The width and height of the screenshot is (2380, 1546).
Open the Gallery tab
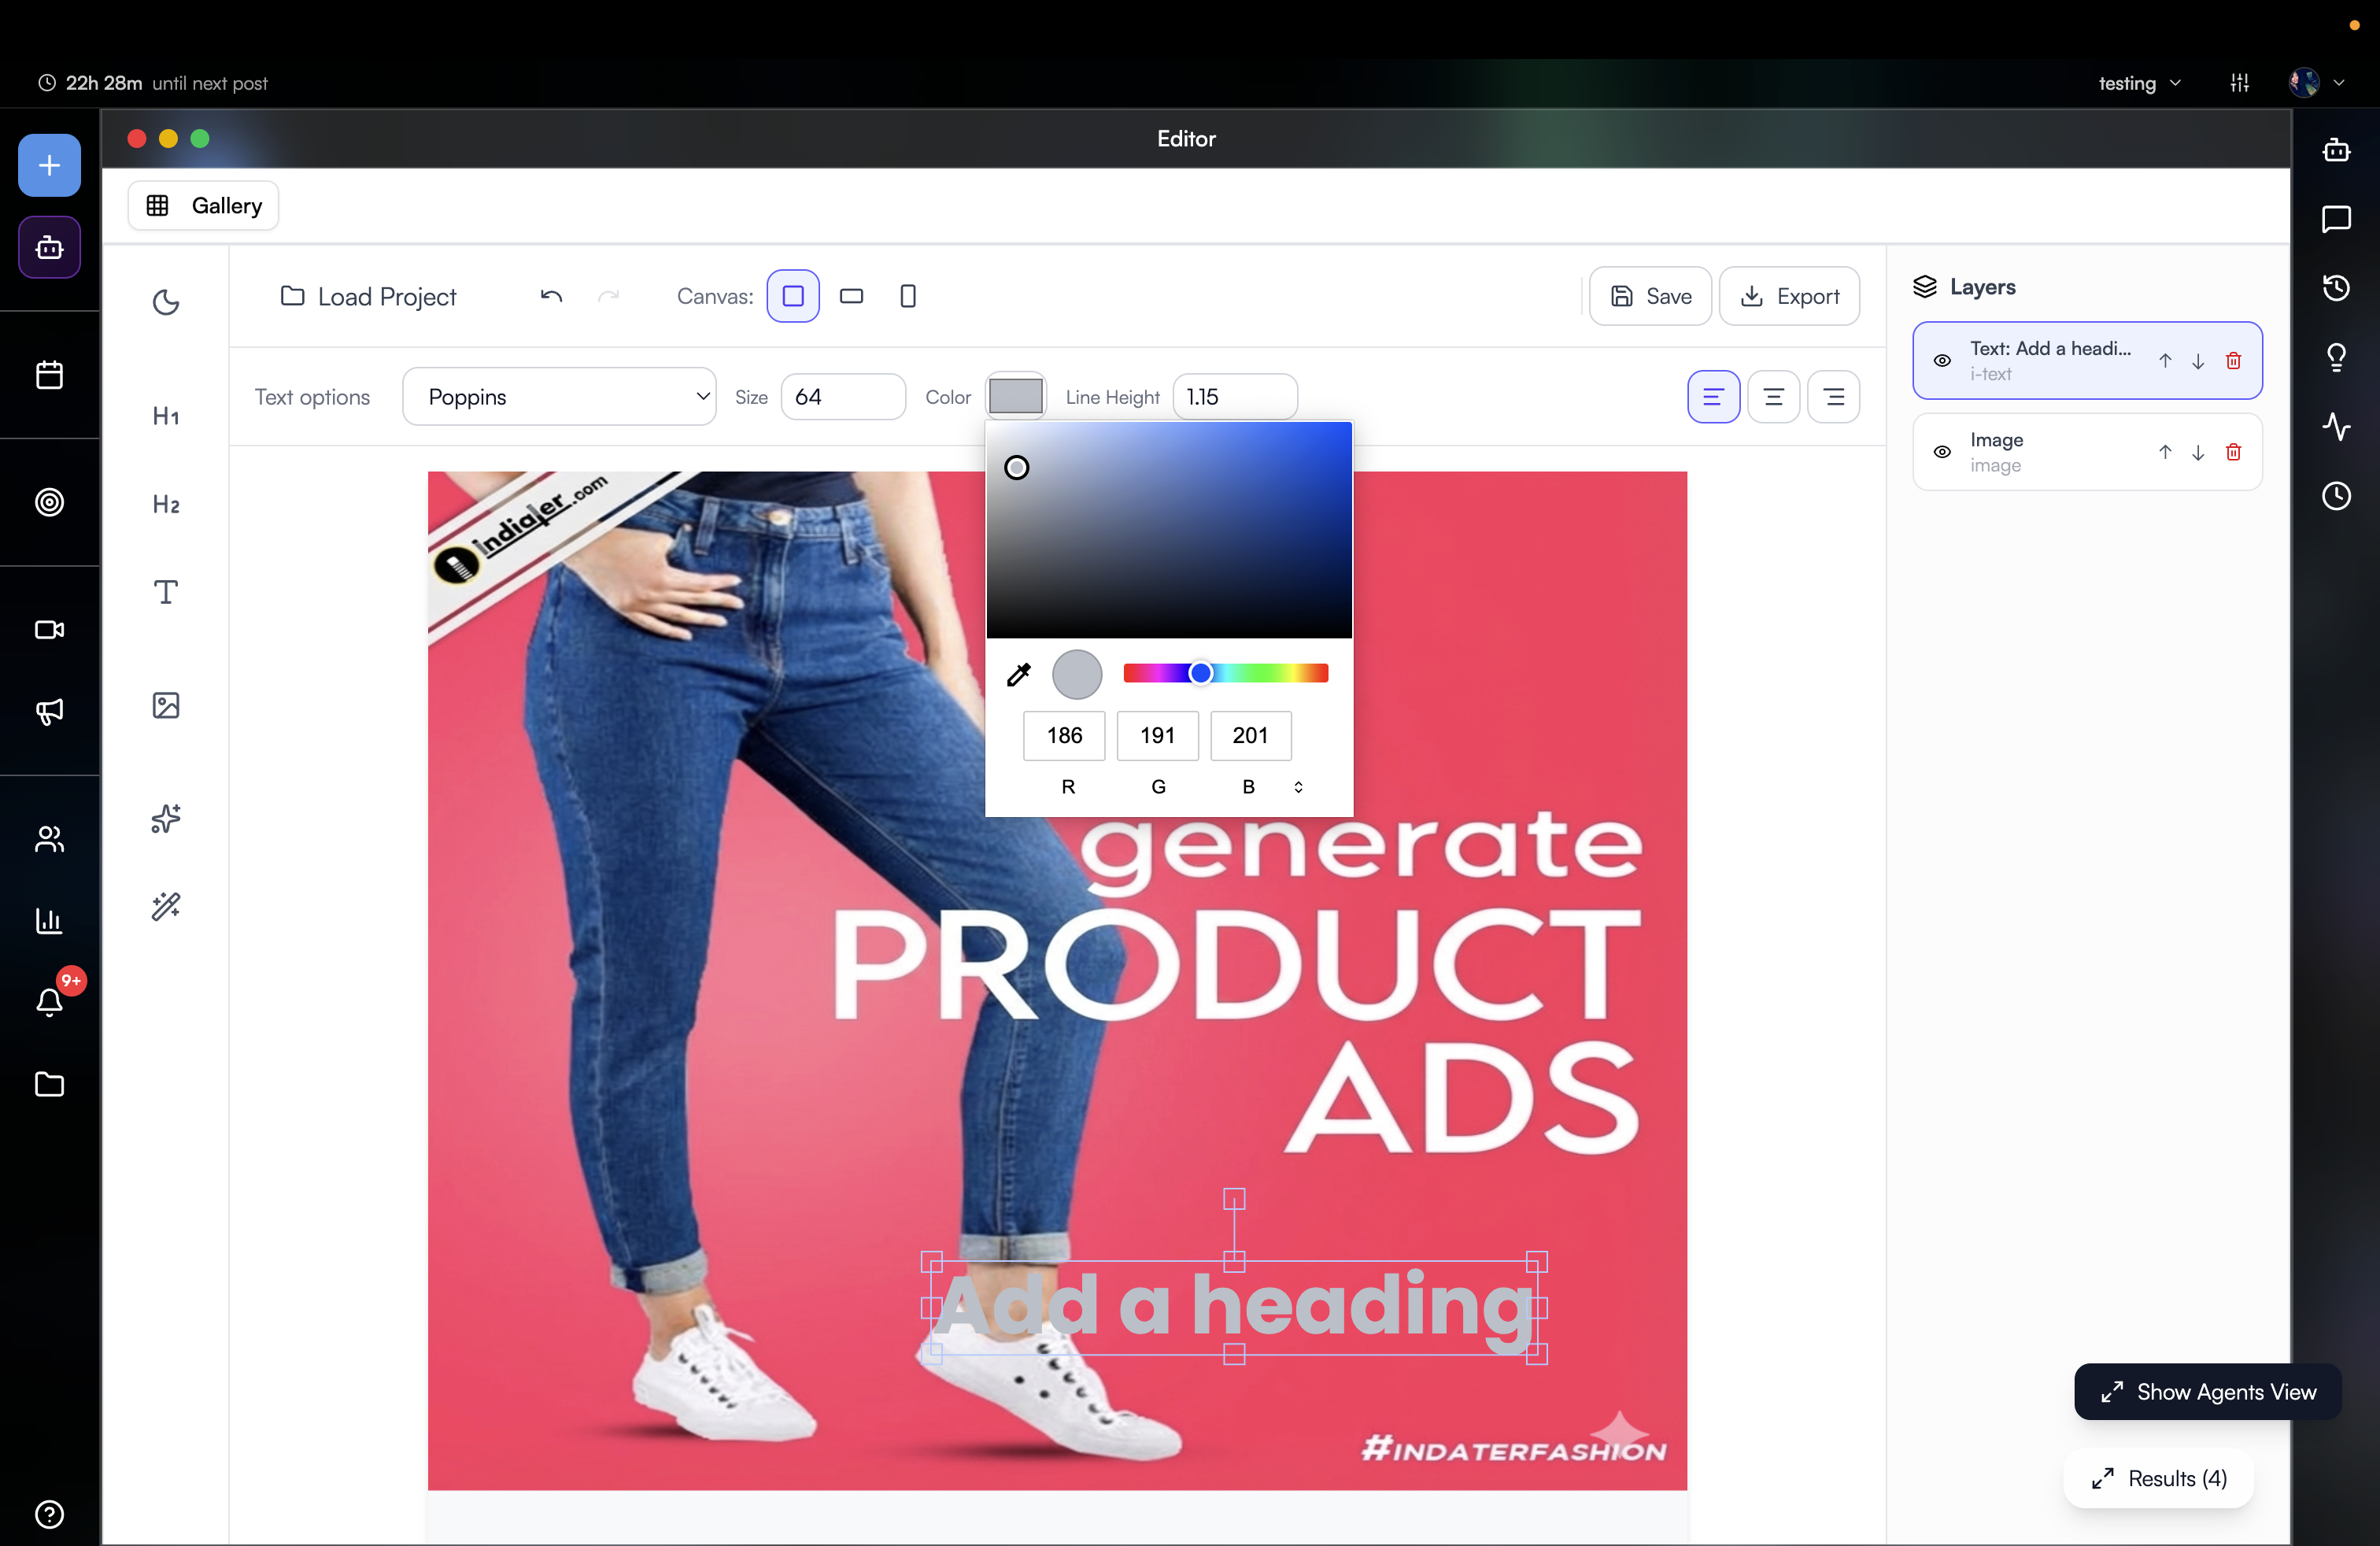204,206
